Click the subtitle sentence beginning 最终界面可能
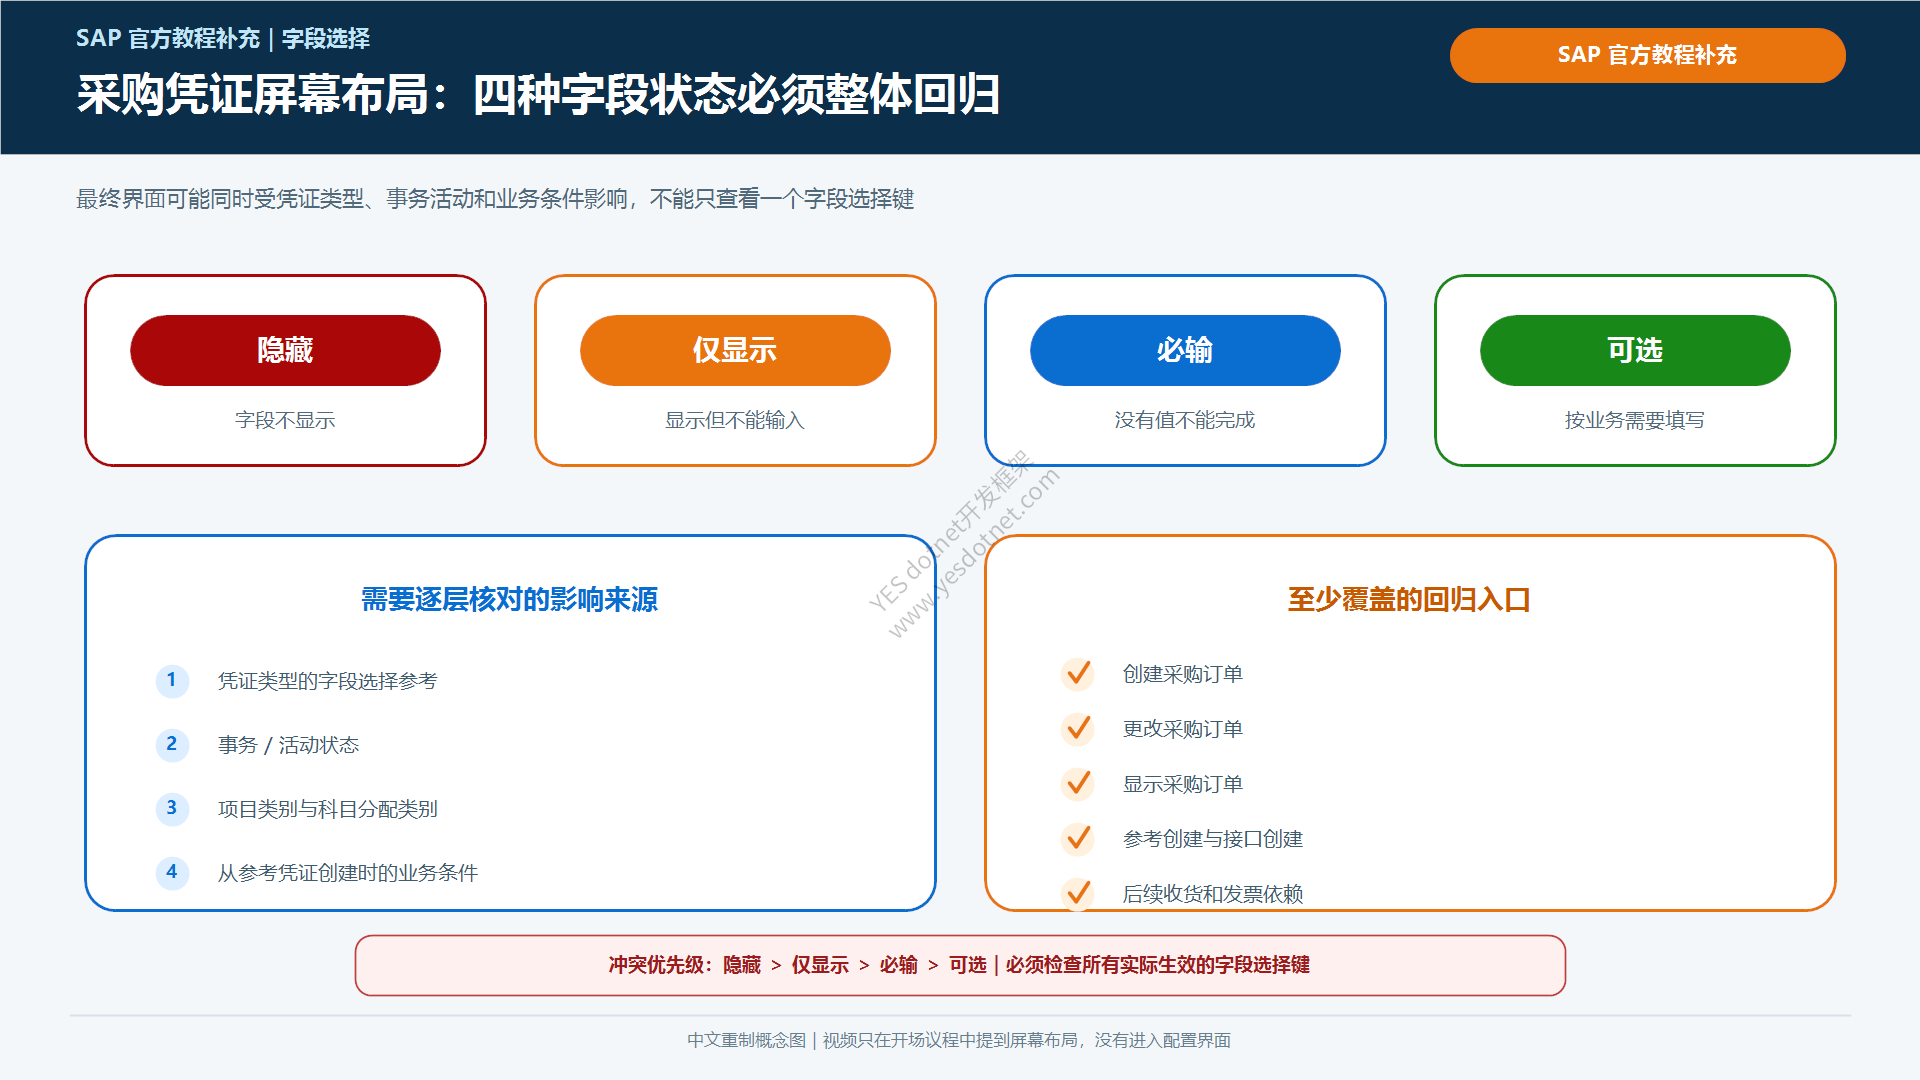This screenshot has width=1920, height=1080. pos(495,199)
